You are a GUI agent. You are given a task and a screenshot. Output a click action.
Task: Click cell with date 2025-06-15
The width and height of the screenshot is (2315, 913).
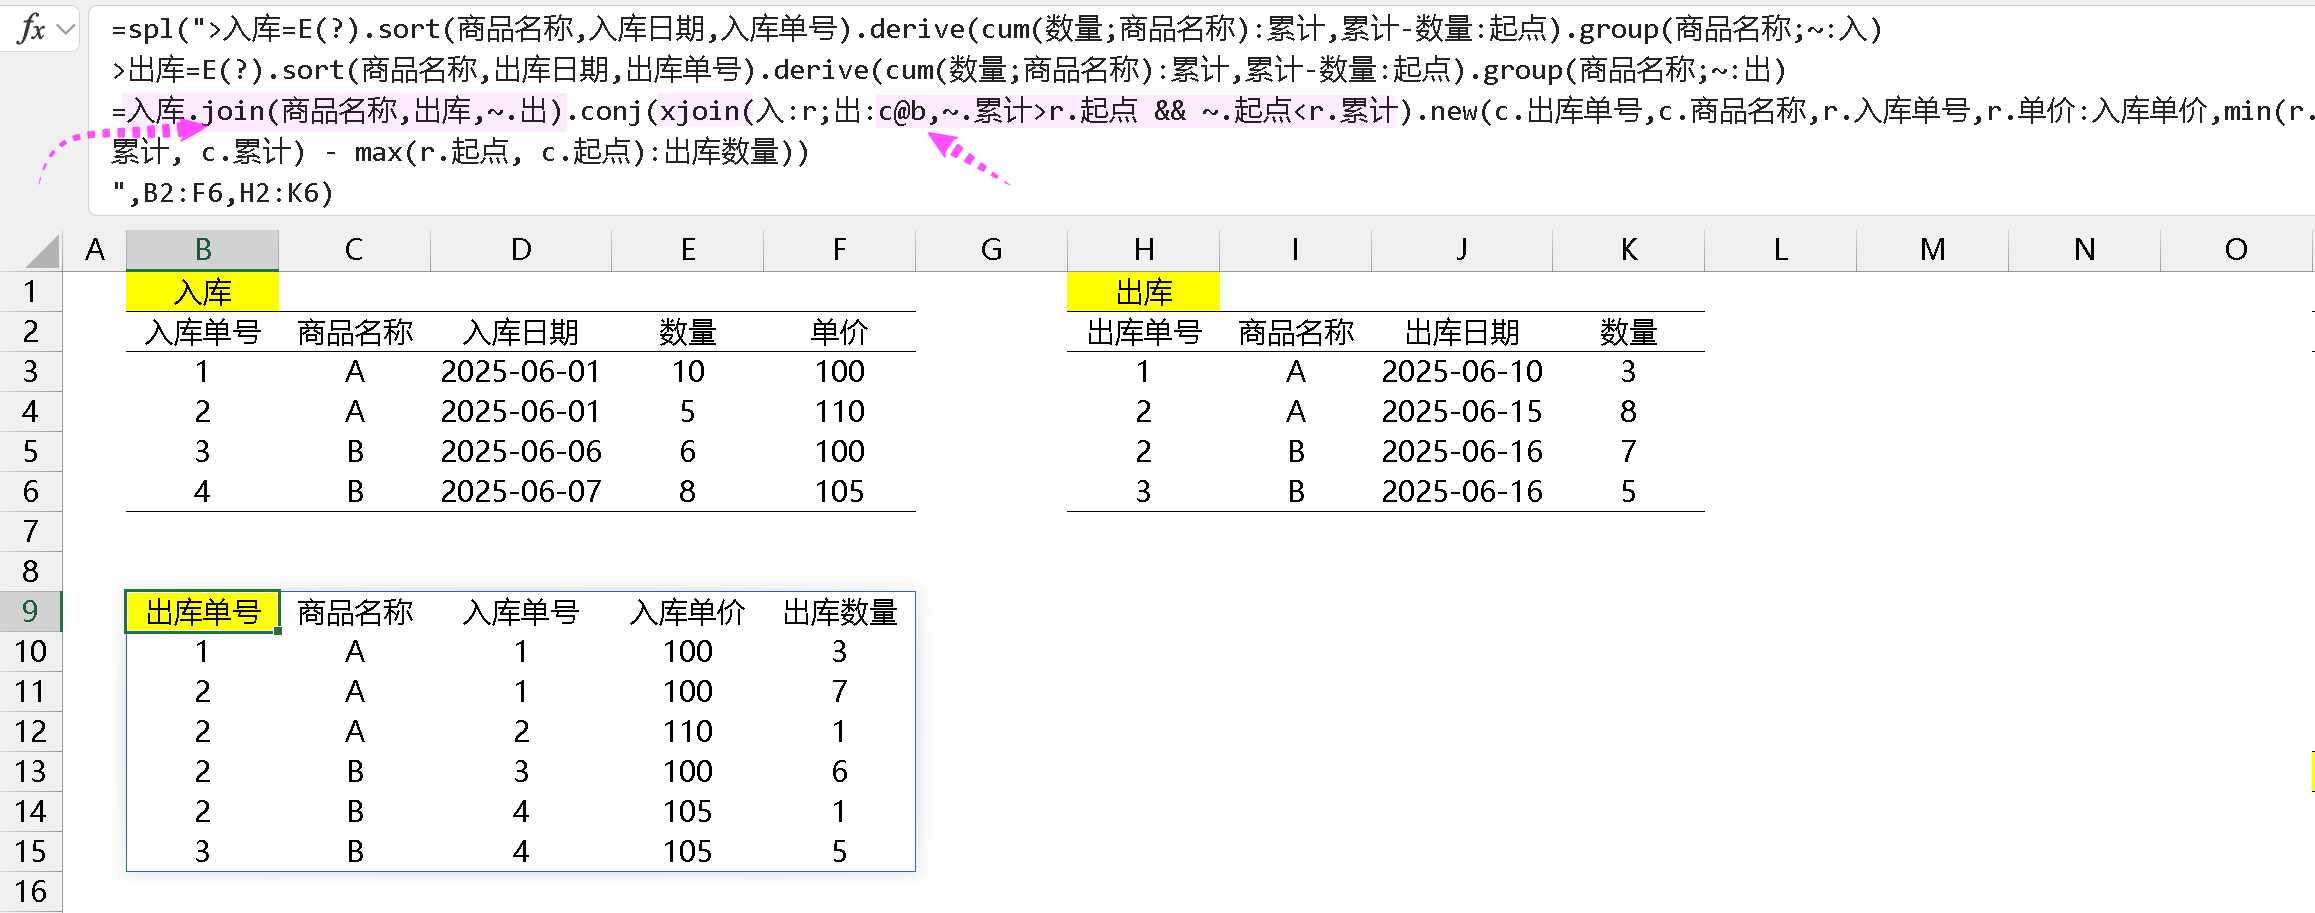click(x=1462, y=411)
